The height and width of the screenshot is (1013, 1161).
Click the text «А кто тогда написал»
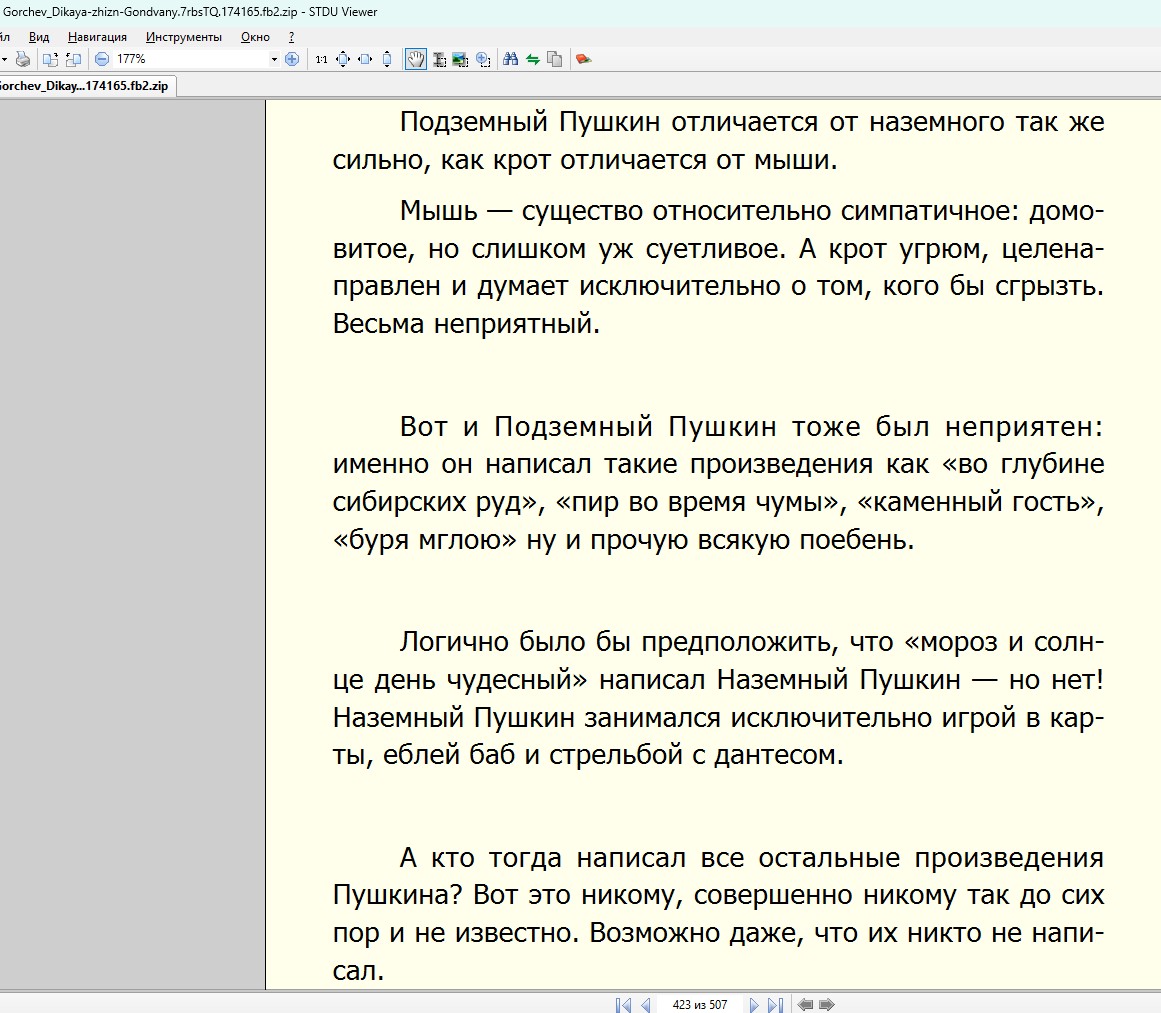pyautogui.click(x=543, y=858)
